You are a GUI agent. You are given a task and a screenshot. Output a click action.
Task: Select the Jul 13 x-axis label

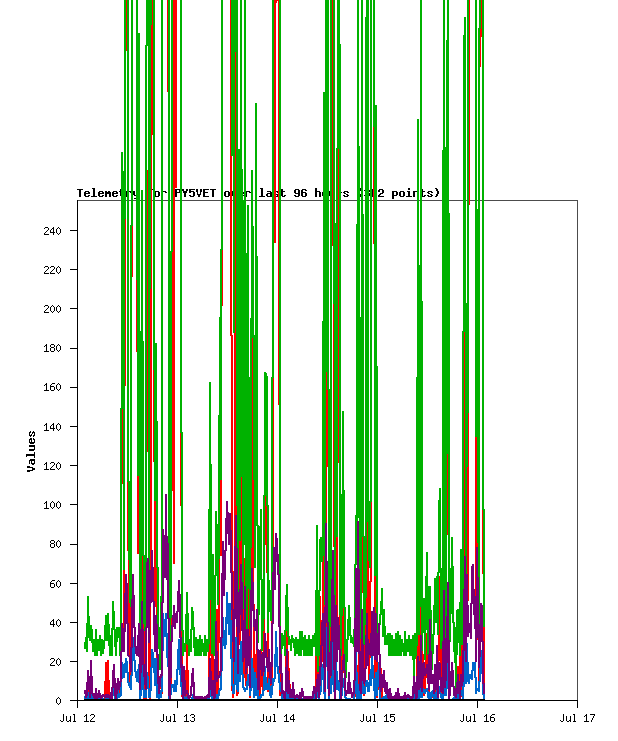(x=177, y=717)
